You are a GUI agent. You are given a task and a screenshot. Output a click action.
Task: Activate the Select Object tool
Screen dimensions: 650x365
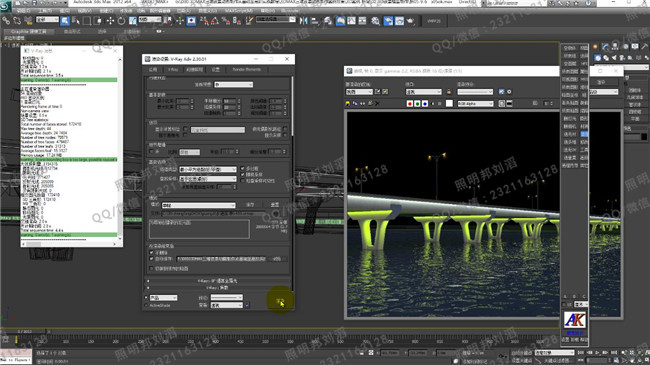(65, 20)
